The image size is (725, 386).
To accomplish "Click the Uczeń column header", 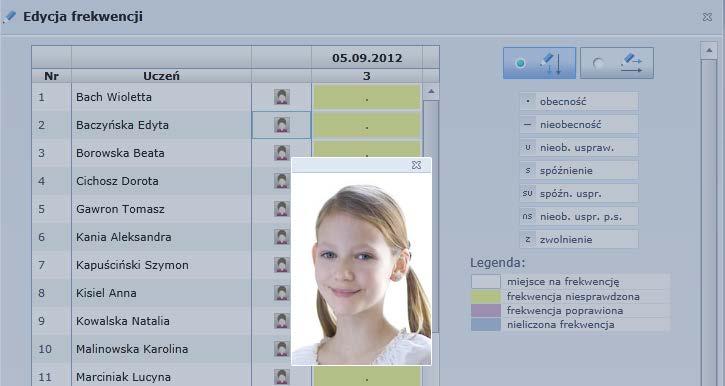I will click(161, 76).
